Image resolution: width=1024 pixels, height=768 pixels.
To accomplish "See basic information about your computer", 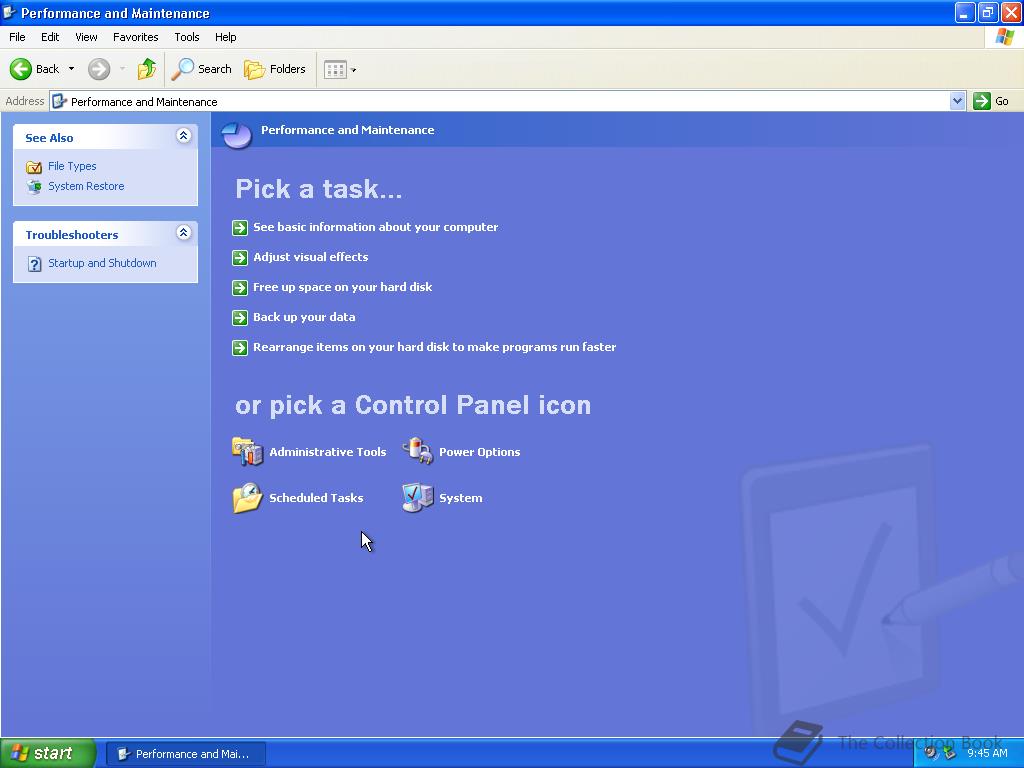I will [x=376, y=227].
